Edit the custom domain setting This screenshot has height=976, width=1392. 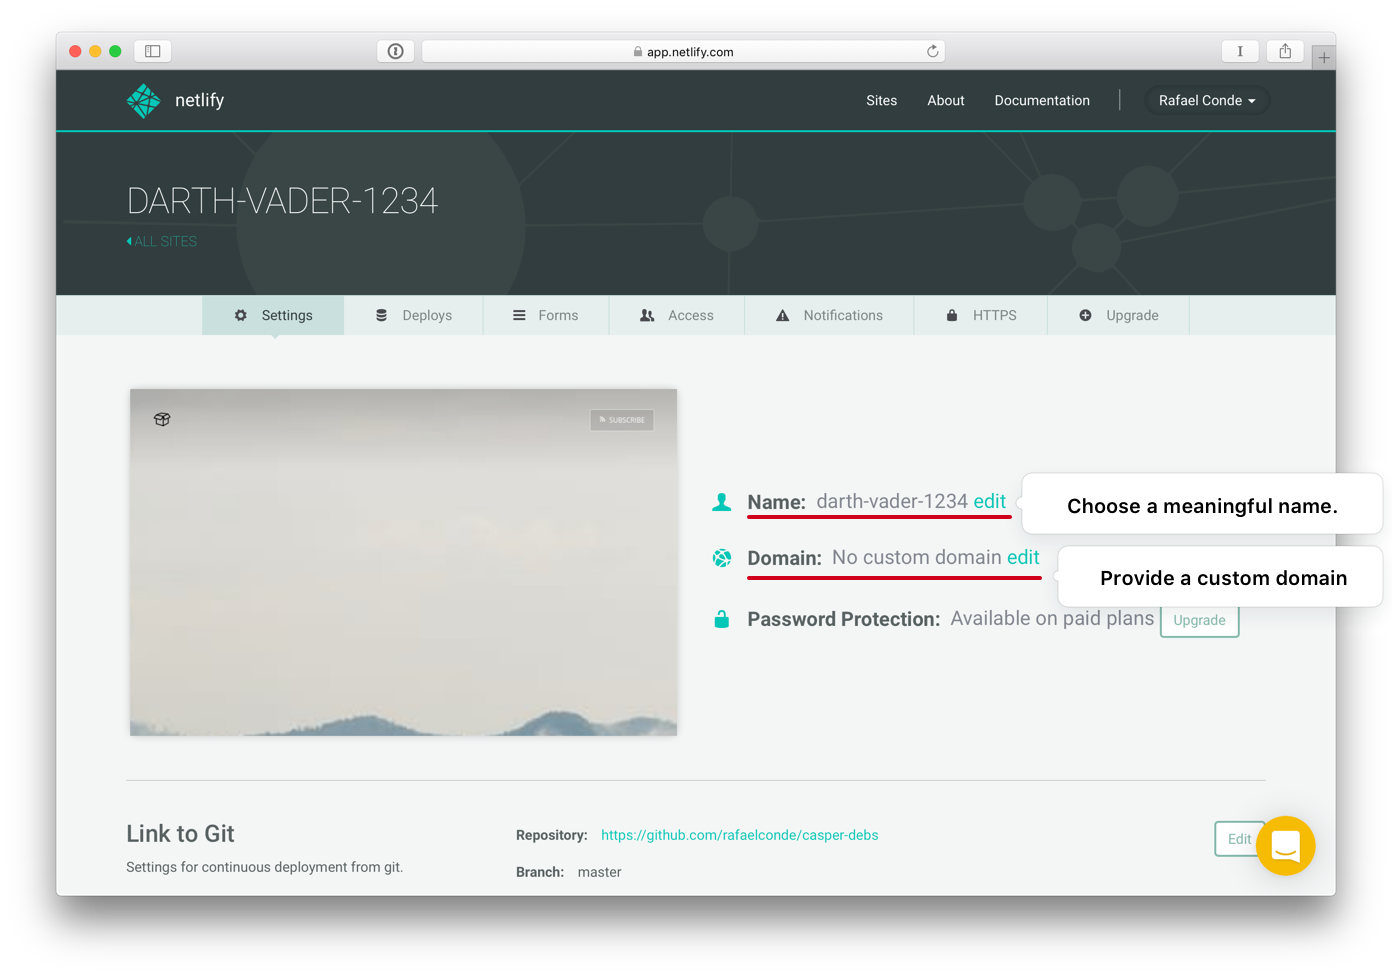click(x=1023, y=557)
